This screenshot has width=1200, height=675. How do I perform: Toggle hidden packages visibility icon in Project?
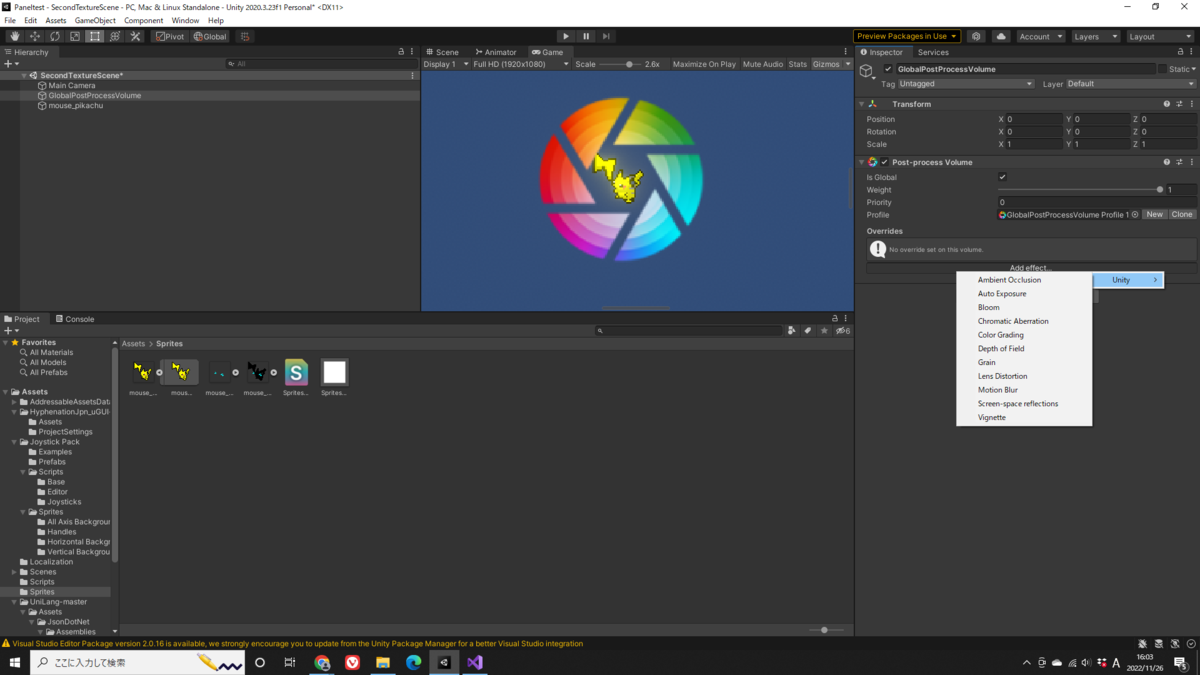pyautogui.click(x=843, y=330)
